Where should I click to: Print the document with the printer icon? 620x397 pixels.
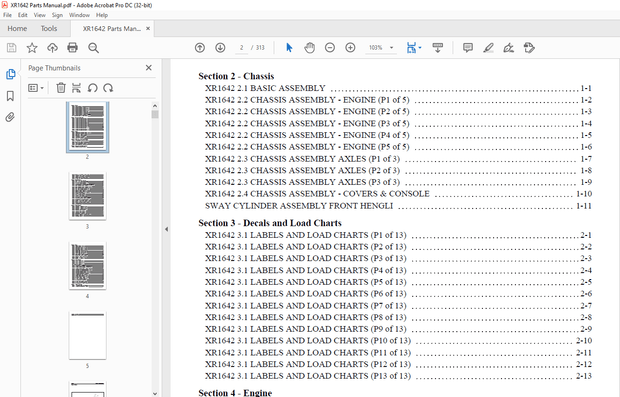point(72,48)
